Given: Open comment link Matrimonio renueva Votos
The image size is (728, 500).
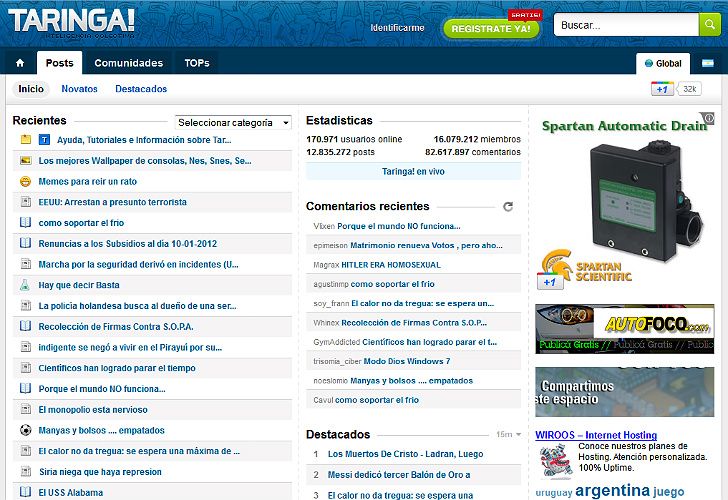Looking at the screenshot, I should [x=426, y=246].
